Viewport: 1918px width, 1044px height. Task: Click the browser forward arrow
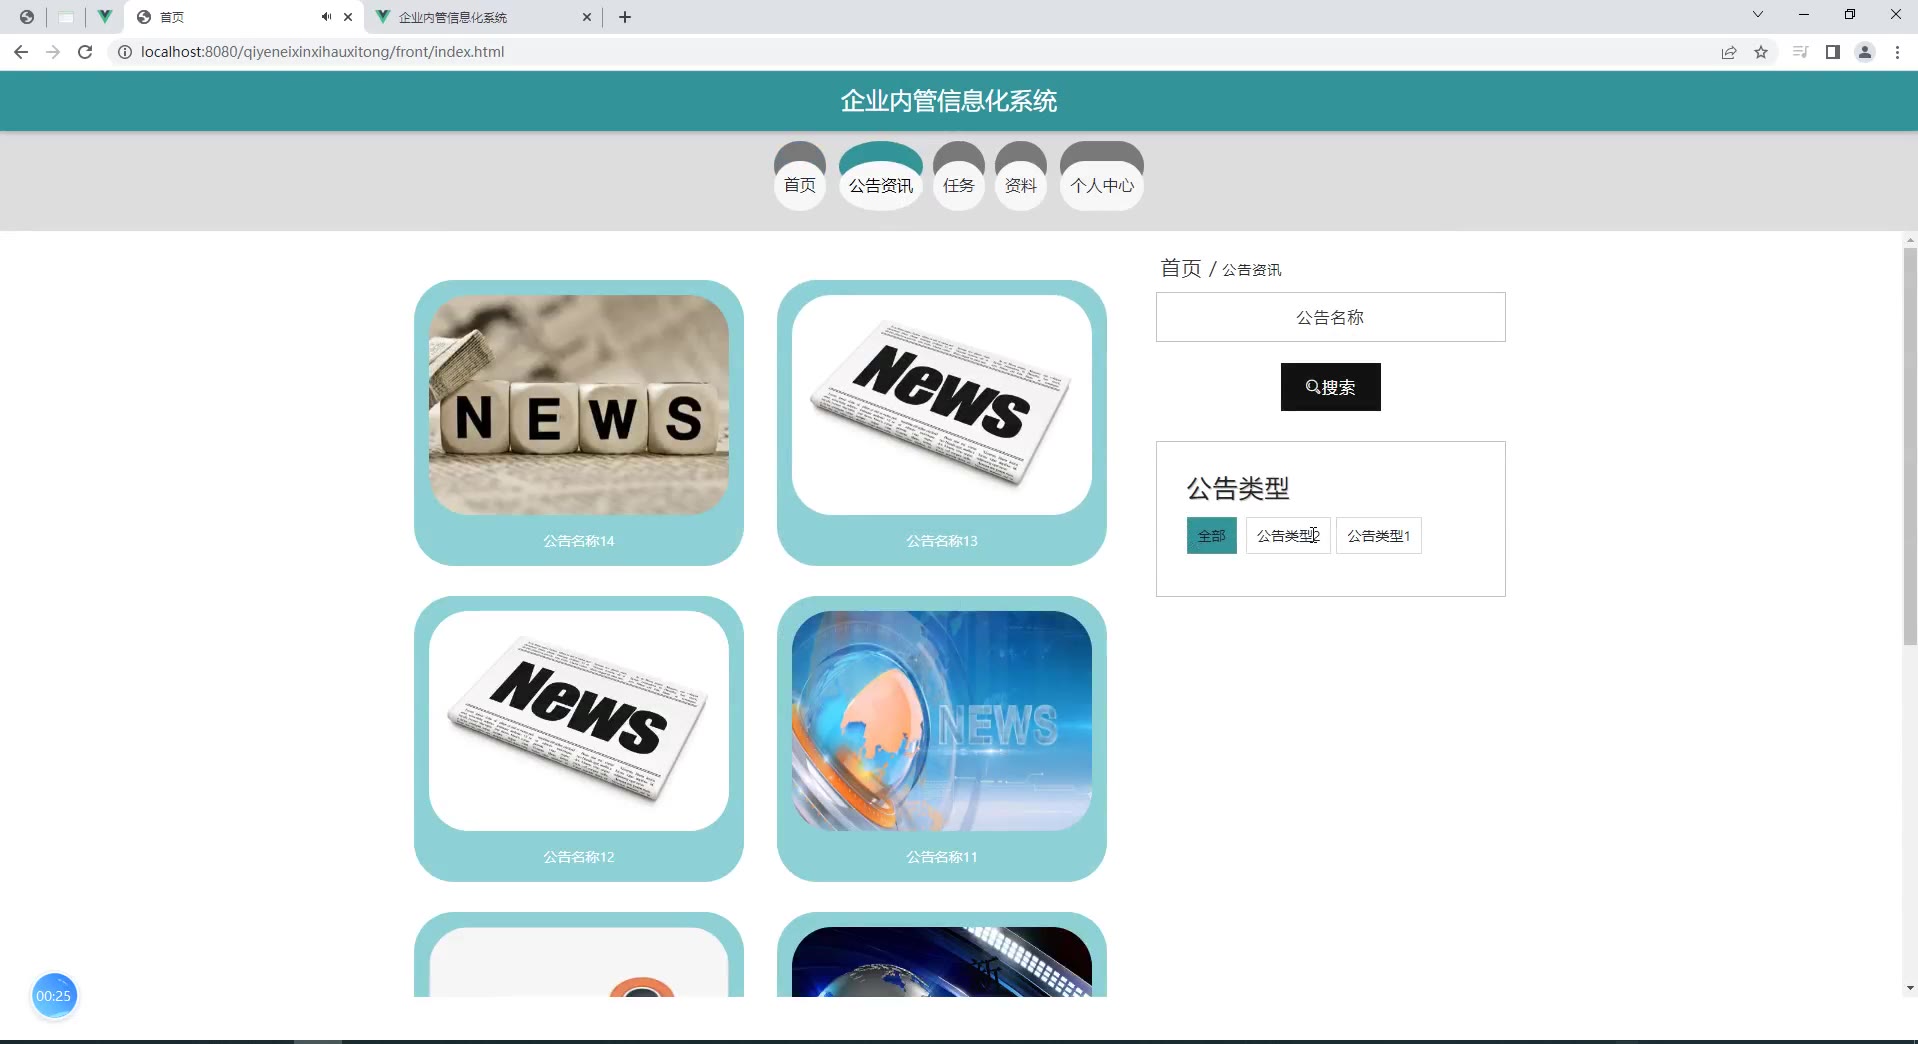coord(53,52)
